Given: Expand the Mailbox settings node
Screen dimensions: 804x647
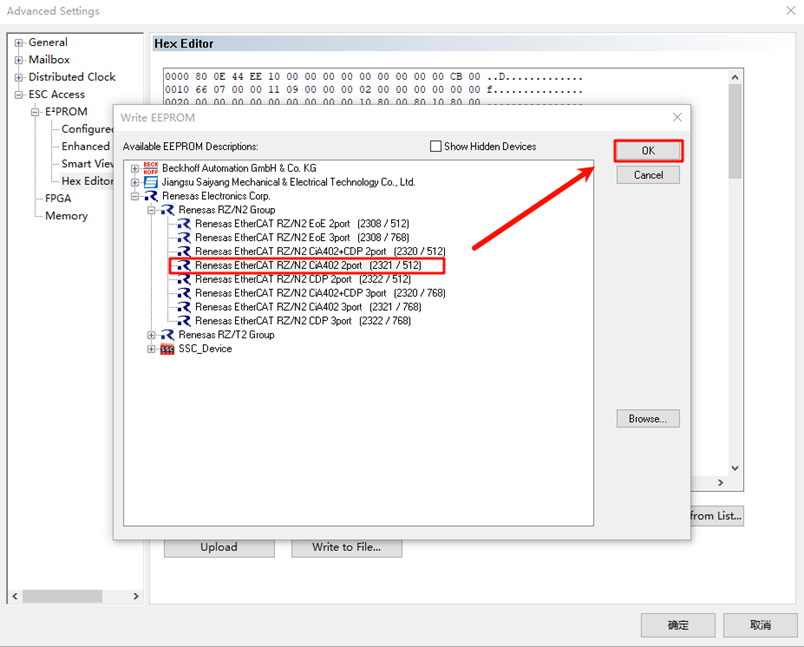Looking at the screenshot, I should [x=19, y=60].
